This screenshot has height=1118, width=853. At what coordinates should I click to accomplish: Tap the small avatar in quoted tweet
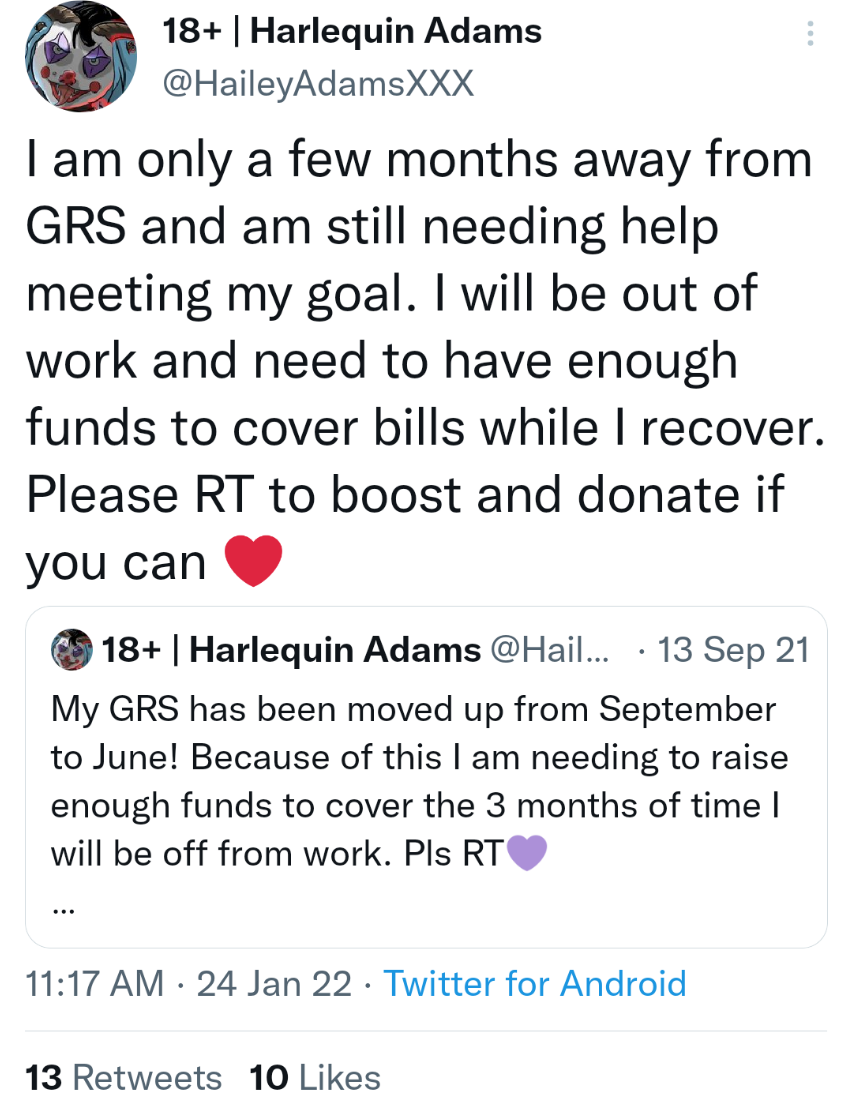71,650
